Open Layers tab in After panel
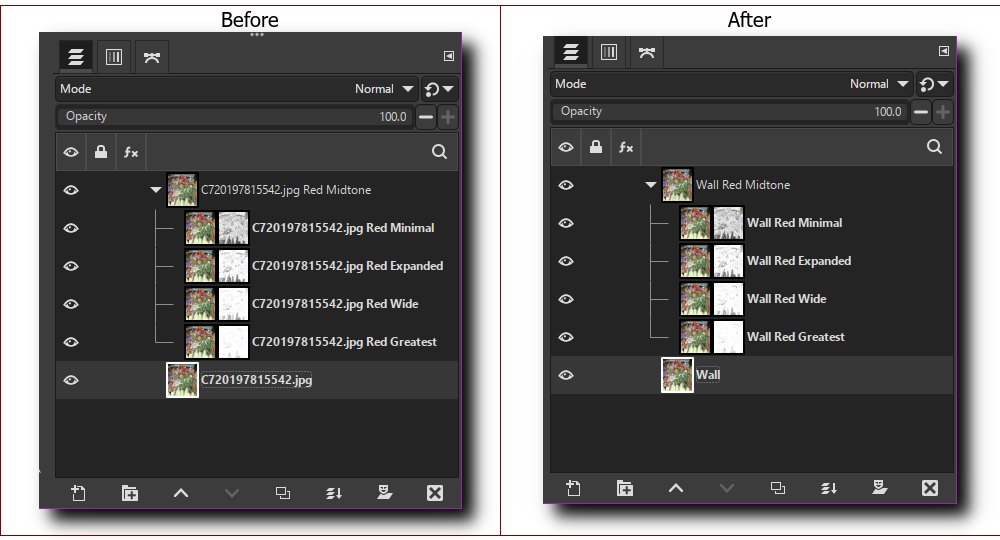 [x=571, y=52]
